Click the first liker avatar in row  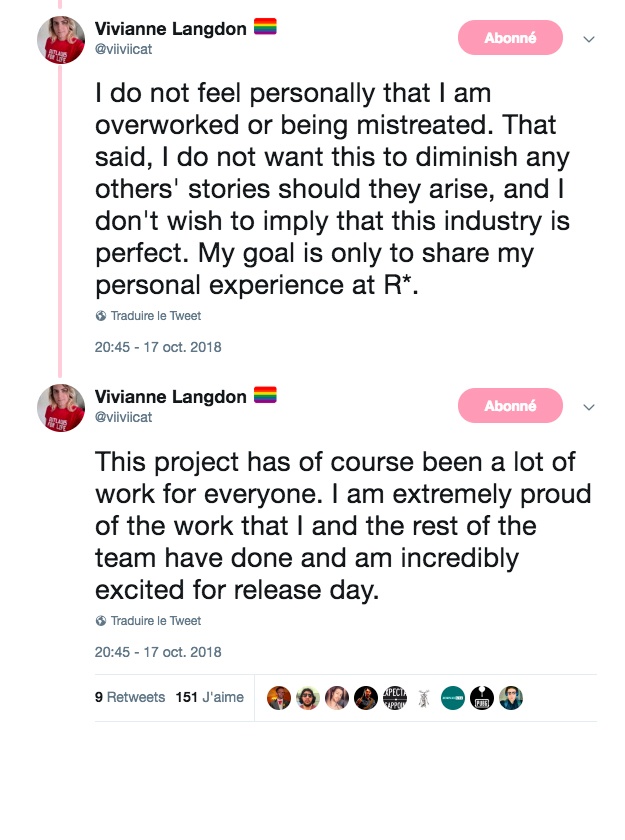pos(279,698)
